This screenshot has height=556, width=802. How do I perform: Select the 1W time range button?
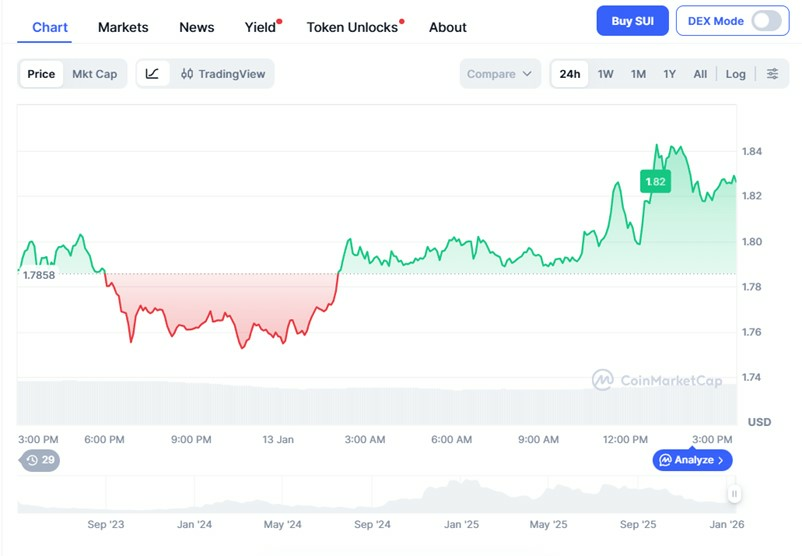click(x=605, y=74)
